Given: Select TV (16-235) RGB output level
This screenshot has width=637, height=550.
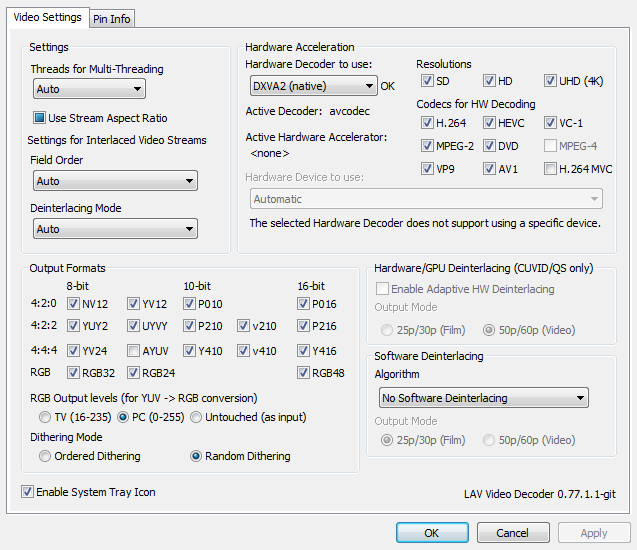Looking at the screenshot, I should pyautogui.click(x=45, y=416).
